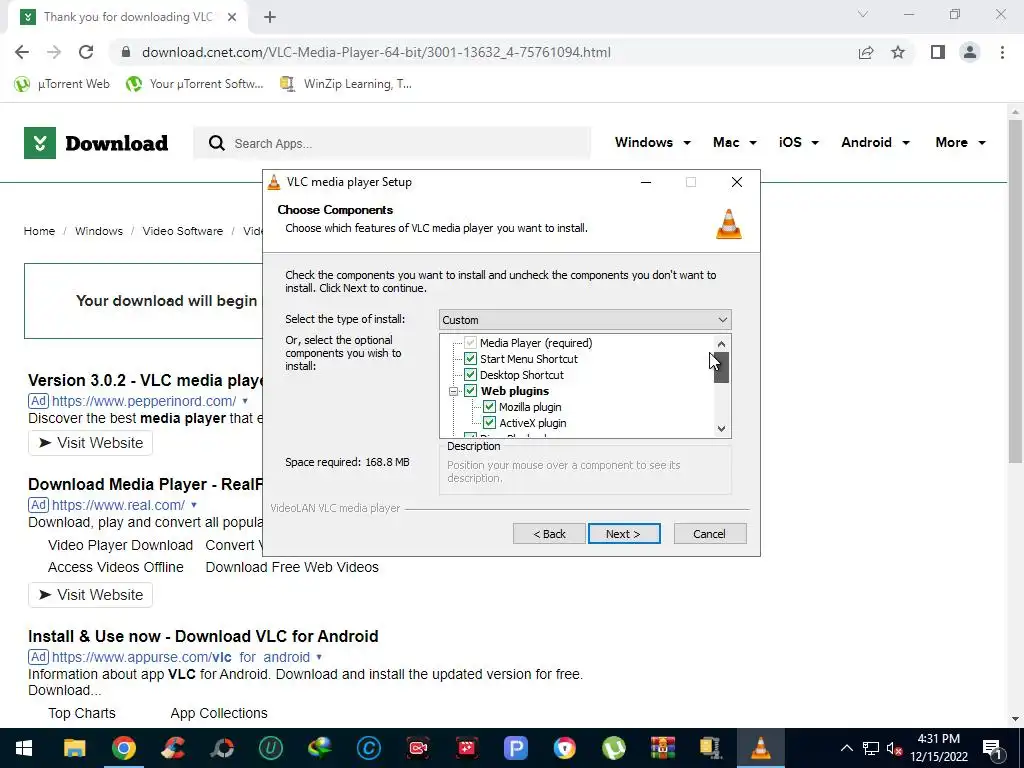Open 'Install & Use now' VLC Android ad
1024x768 pixels.
pos(203,636)
